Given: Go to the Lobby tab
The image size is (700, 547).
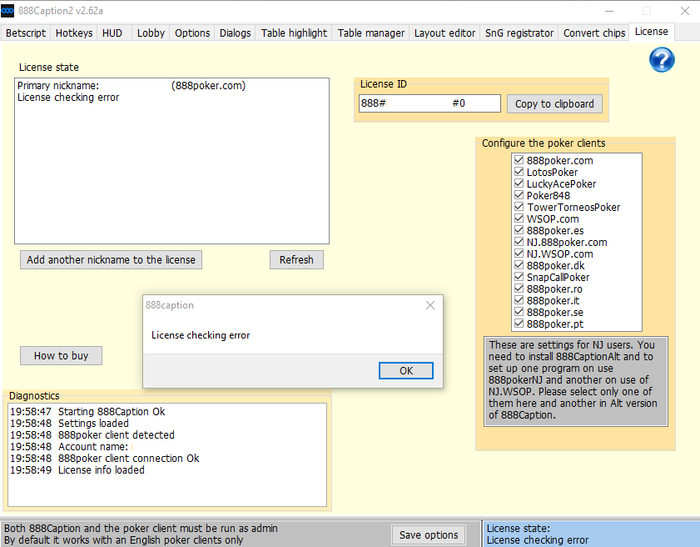Looking at the screenshot, I should (151, 33).
